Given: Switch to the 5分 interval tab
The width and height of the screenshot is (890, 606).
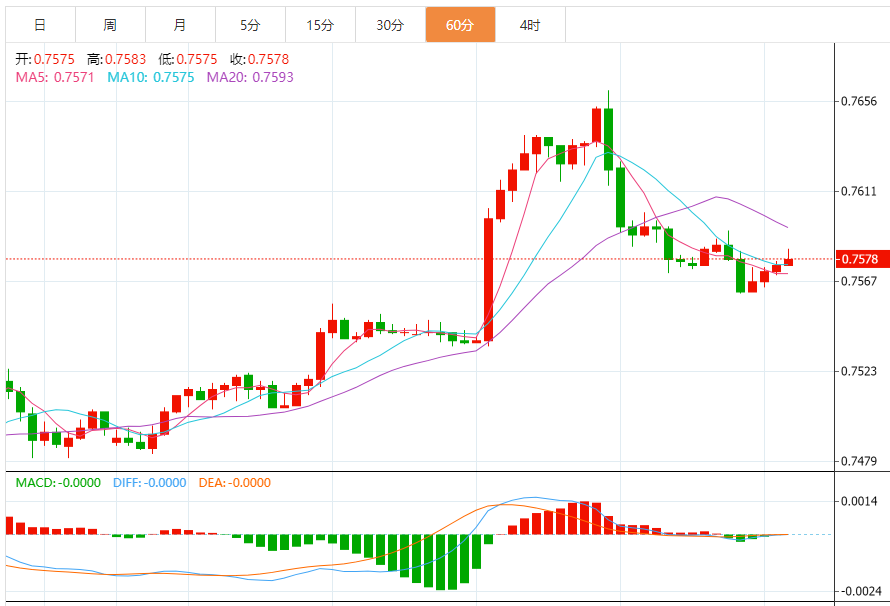Looking at the screenshot, I should (x=250, y=25).
